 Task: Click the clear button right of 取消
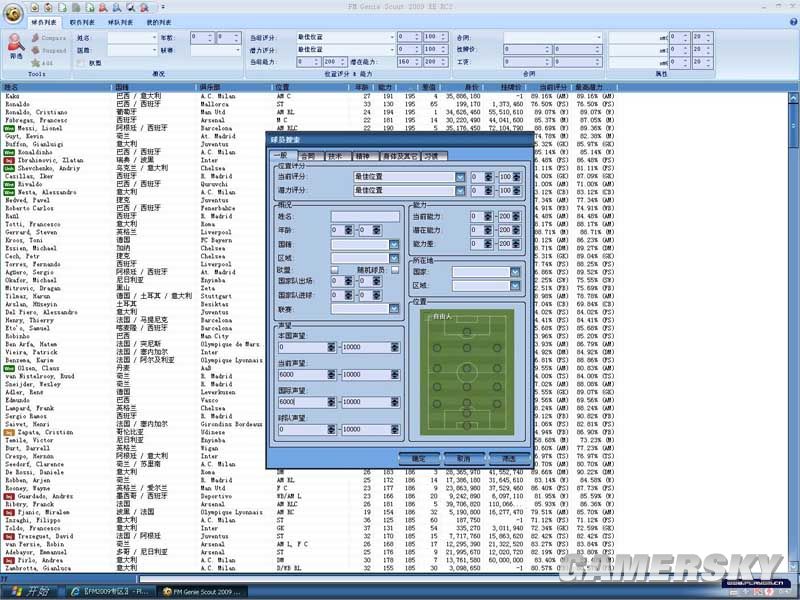(509, 459)
